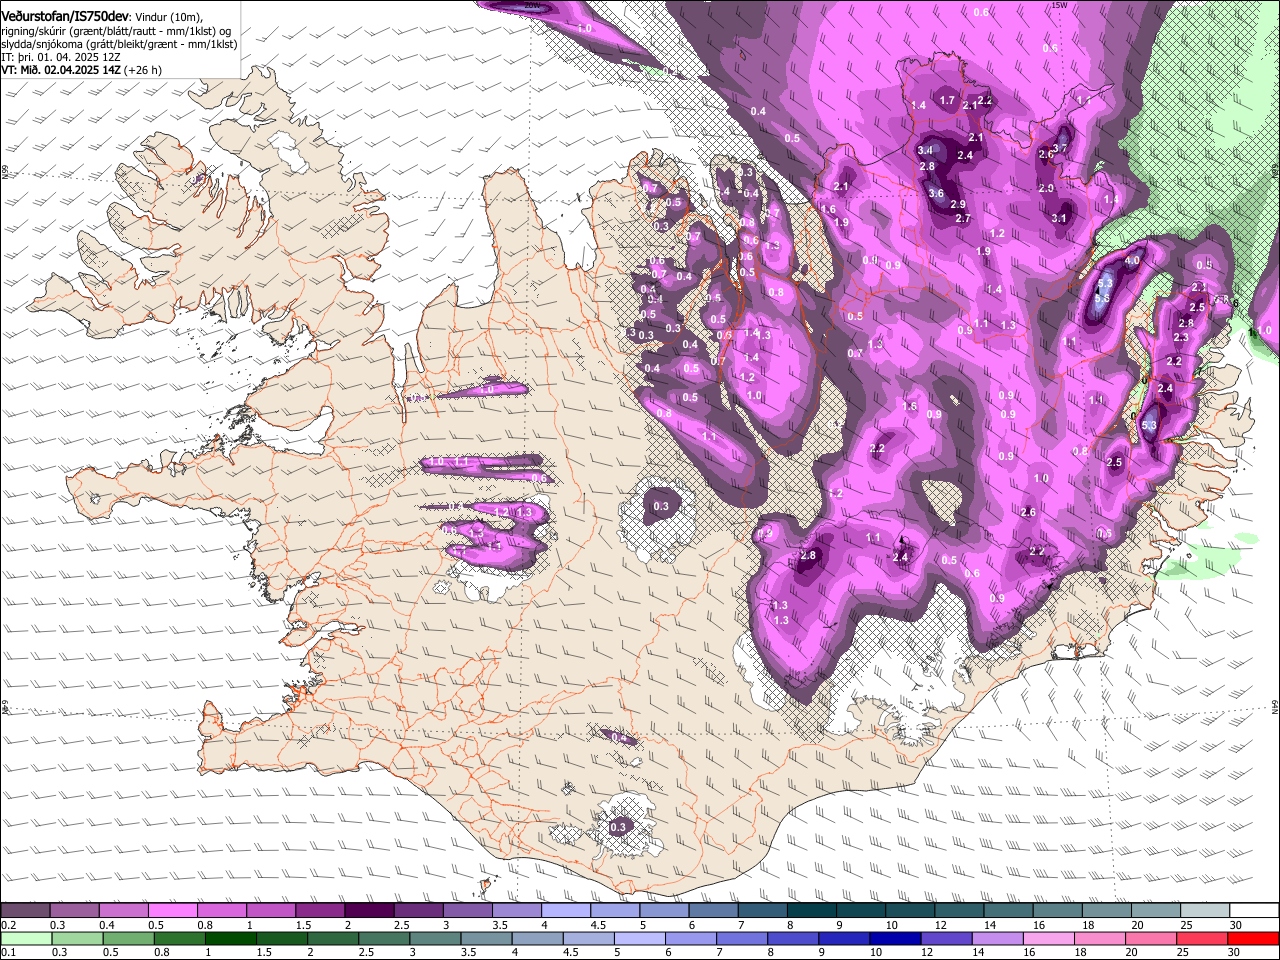This screenshot has height=960, width=1280.
Task: Pick dark teal 8 swatch in upper legend
Action: 812,911
